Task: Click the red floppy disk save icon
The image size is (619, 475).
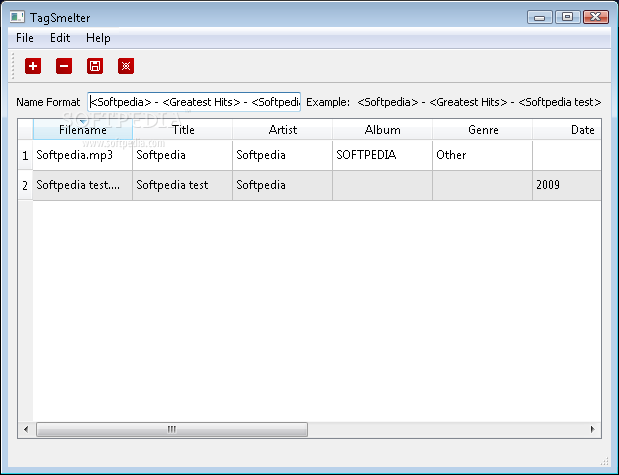Action: 95,66
